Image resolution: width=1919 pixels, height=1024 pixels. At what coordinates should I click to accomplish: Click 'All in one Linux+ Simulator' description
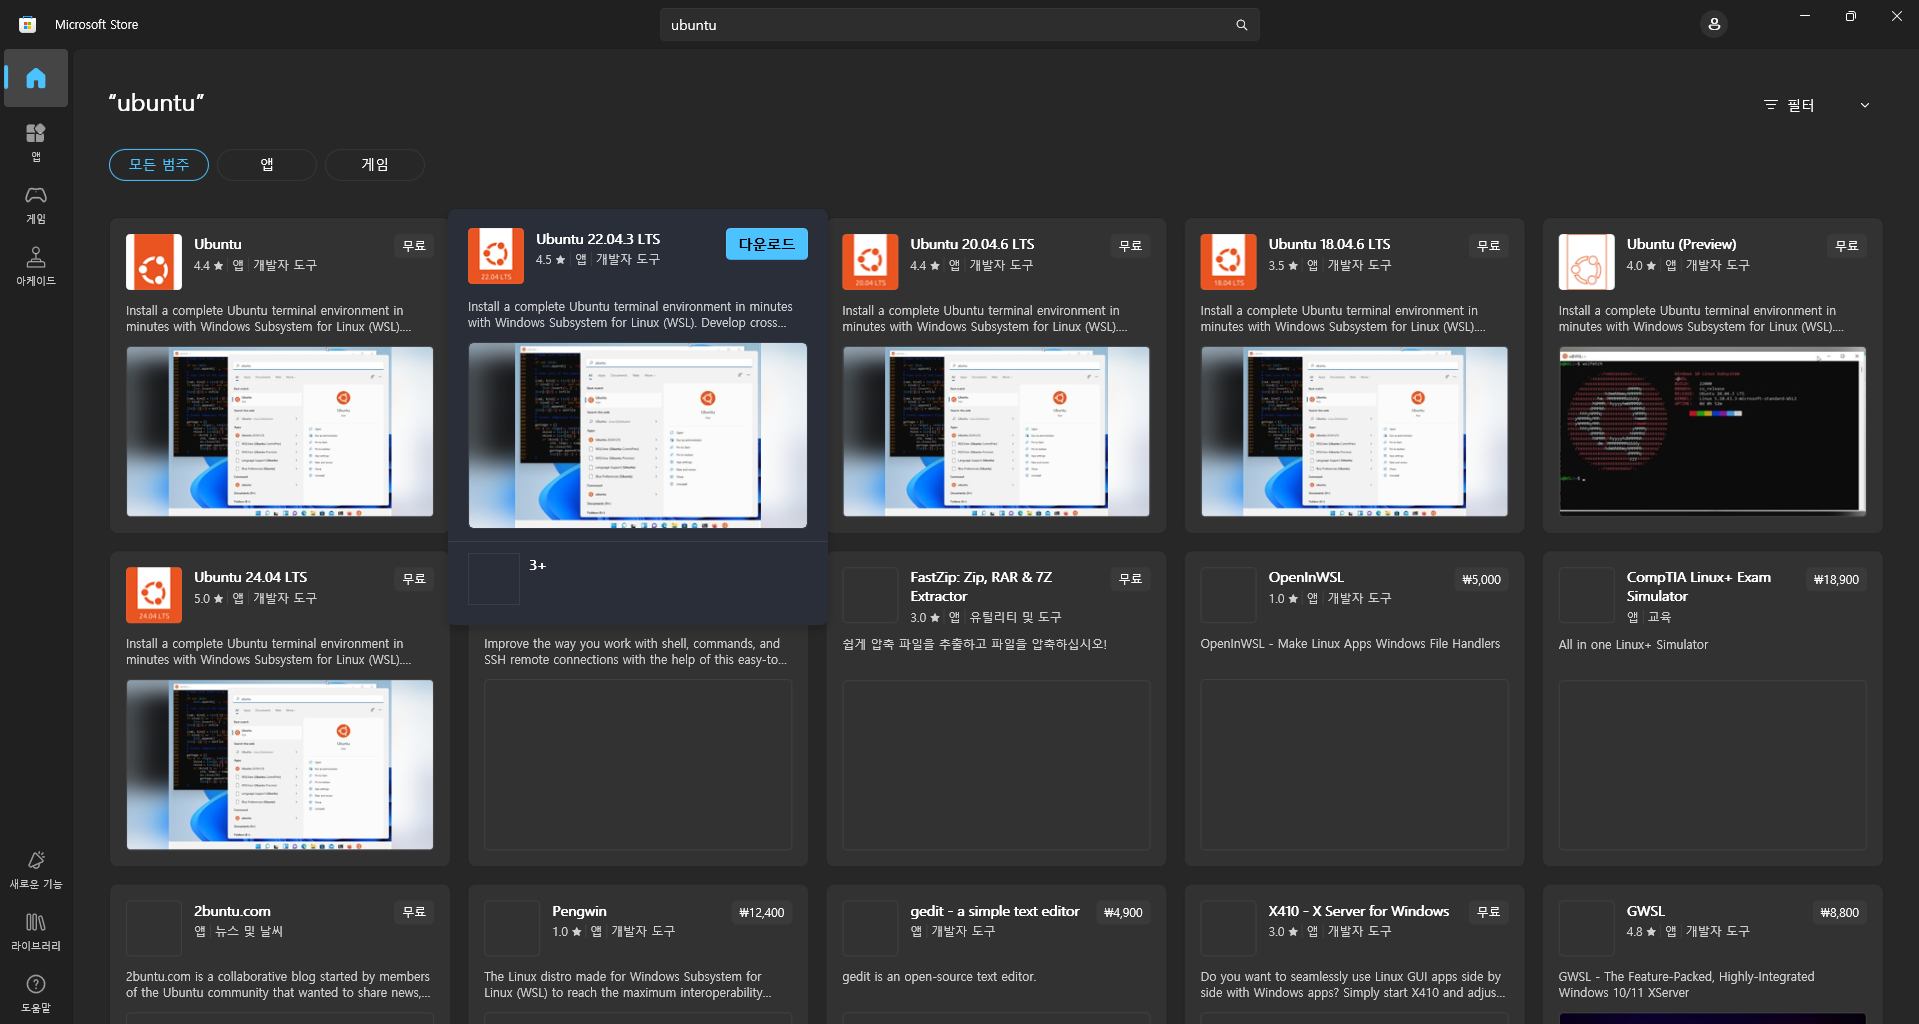point(1633,645)
